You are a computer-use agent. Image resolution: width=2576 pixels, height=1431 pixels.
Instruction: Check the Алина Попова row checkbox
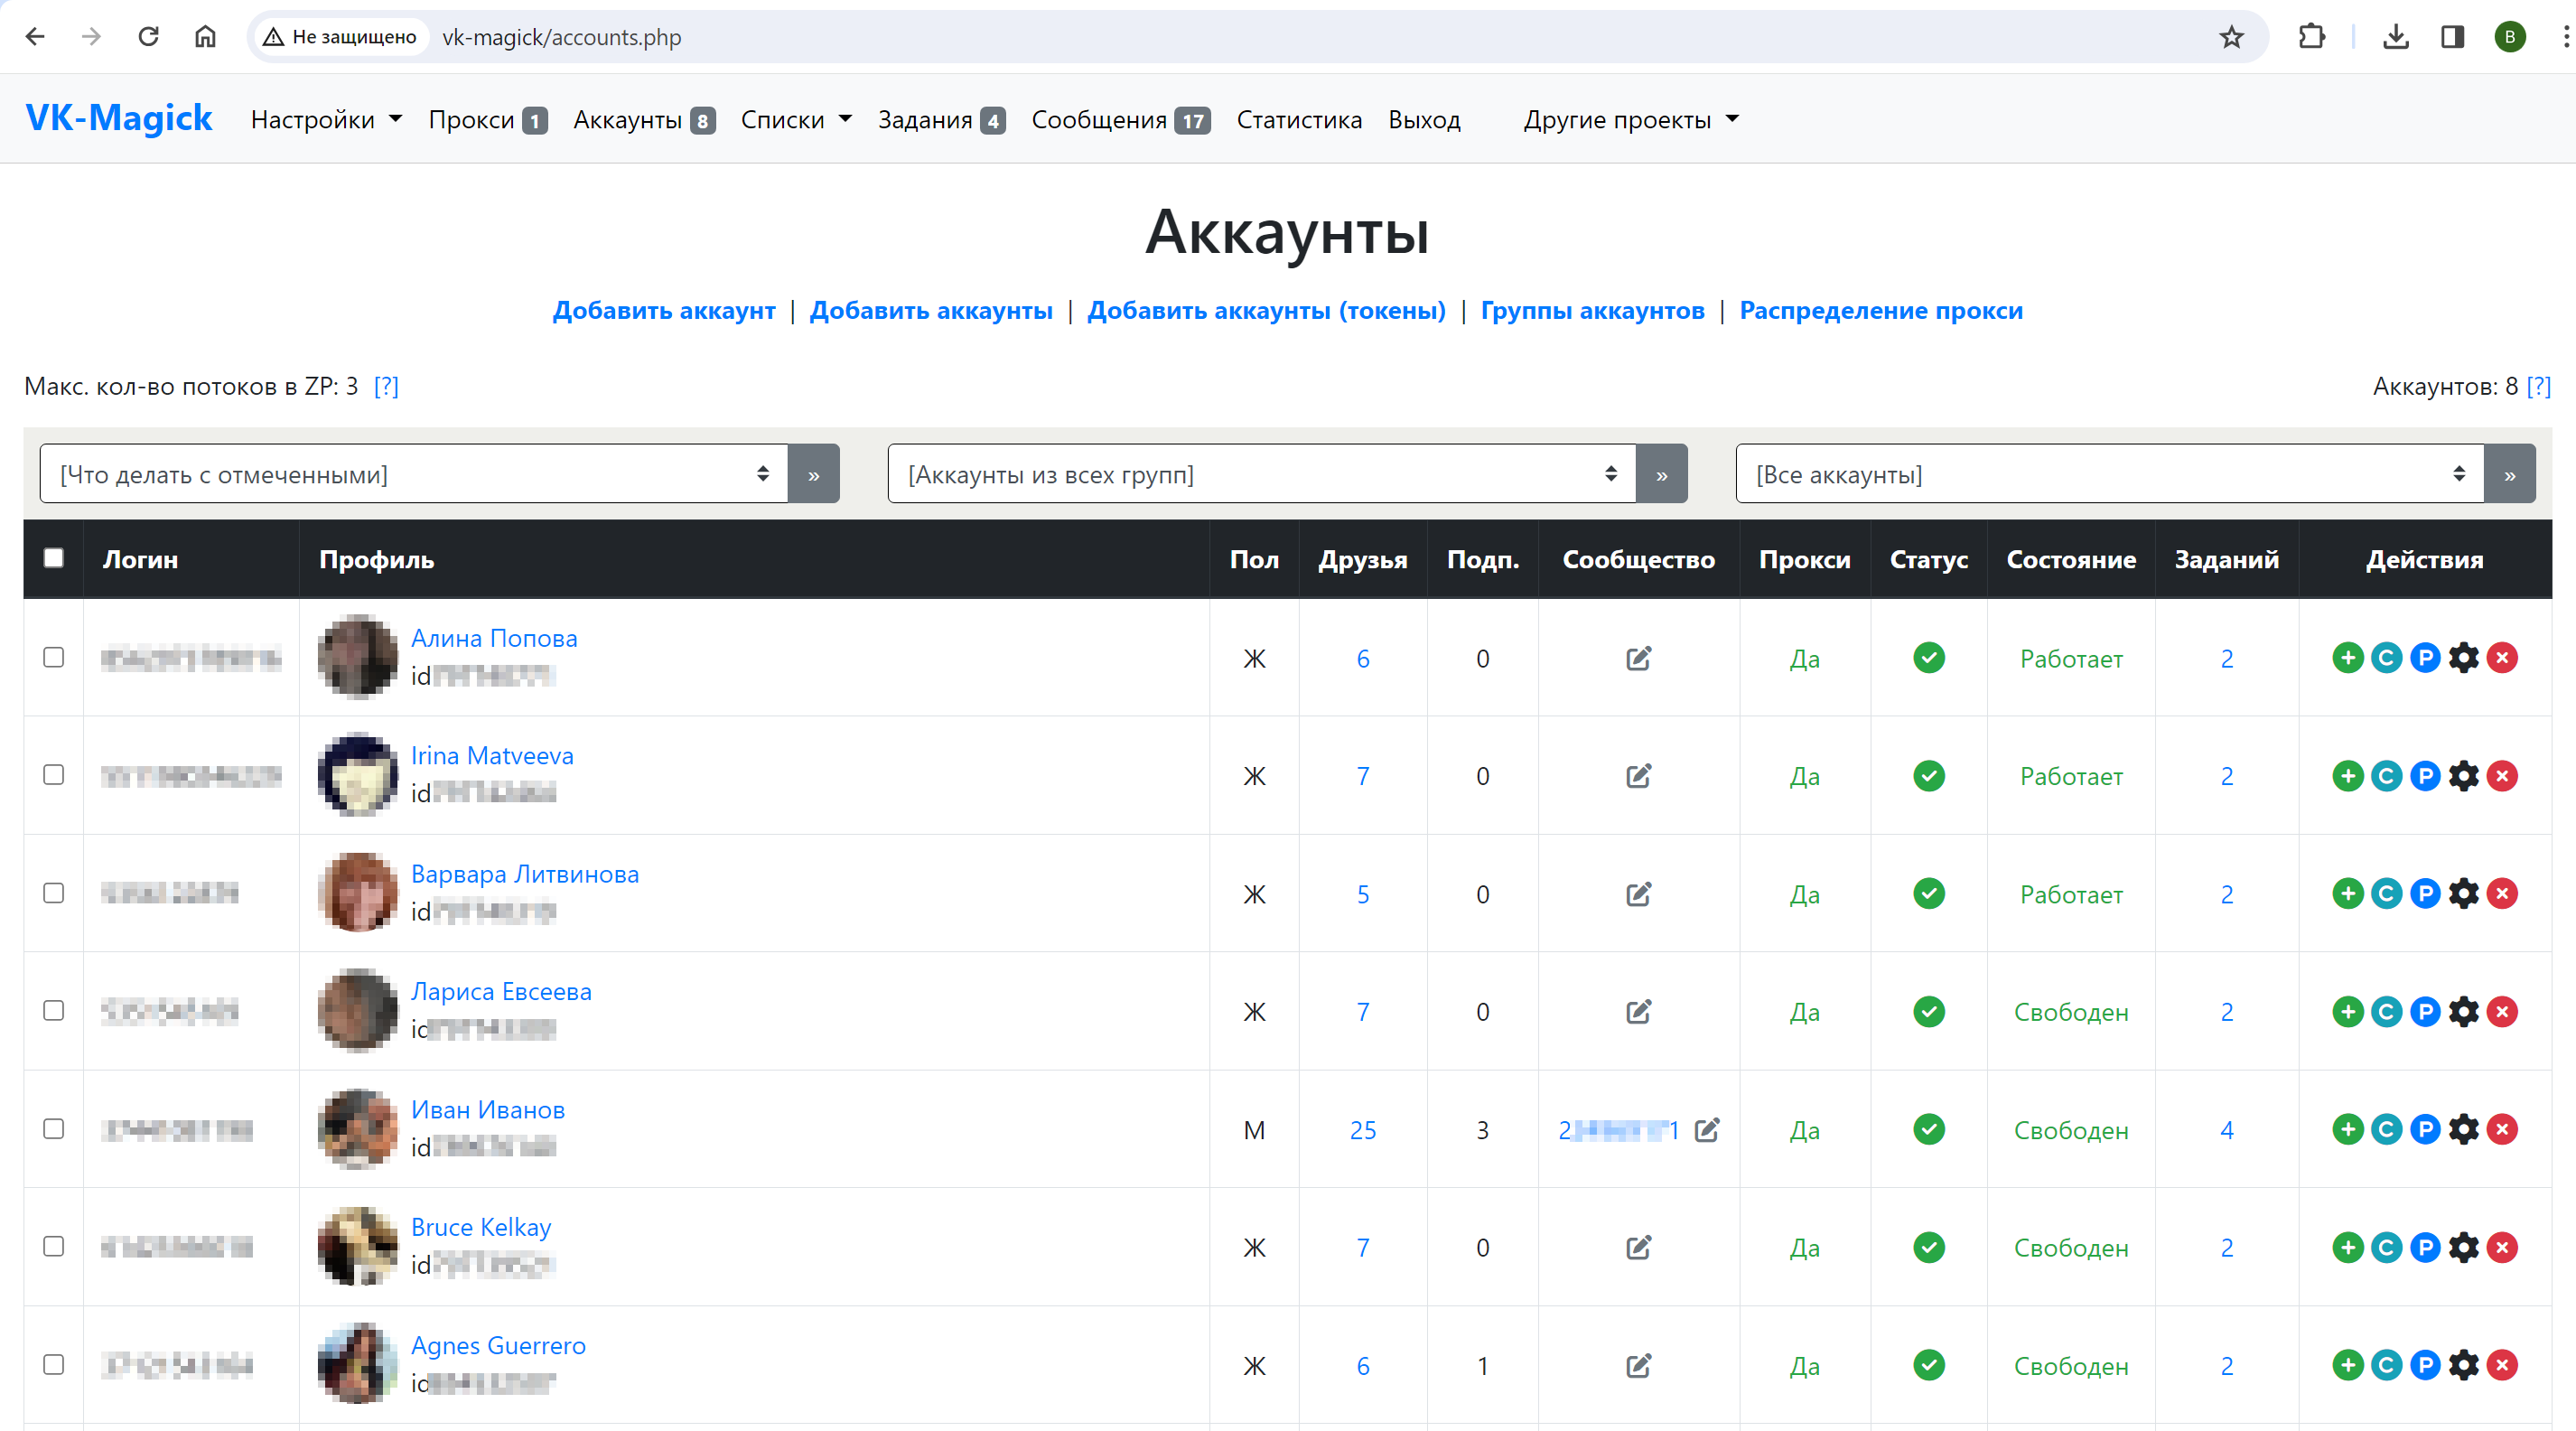(x=54, y=658)
